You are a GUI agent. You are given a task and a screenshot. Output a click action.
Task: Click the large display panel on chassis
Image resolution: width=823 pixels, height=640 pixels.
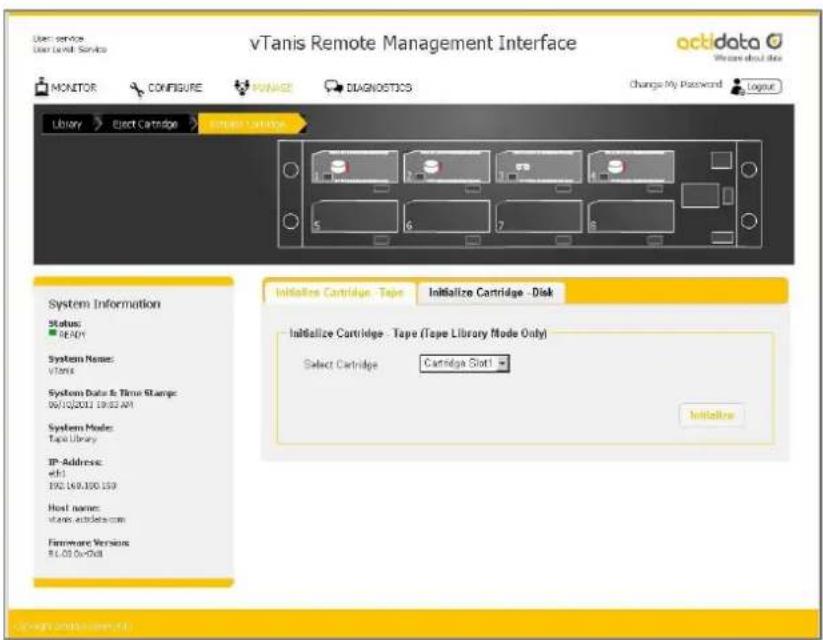click(700, 195)
